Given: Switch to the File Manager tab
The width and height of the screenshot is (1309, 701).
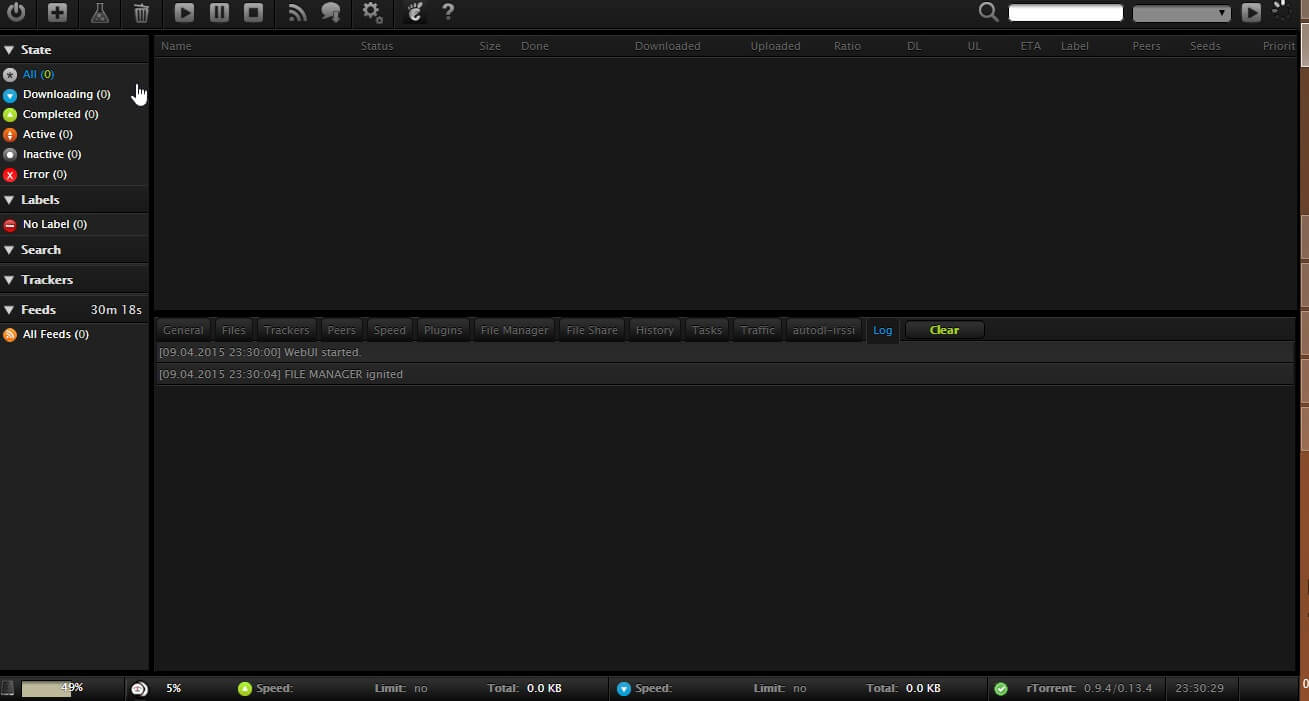Looking at the screenshot, I should [x=514, y=330].
